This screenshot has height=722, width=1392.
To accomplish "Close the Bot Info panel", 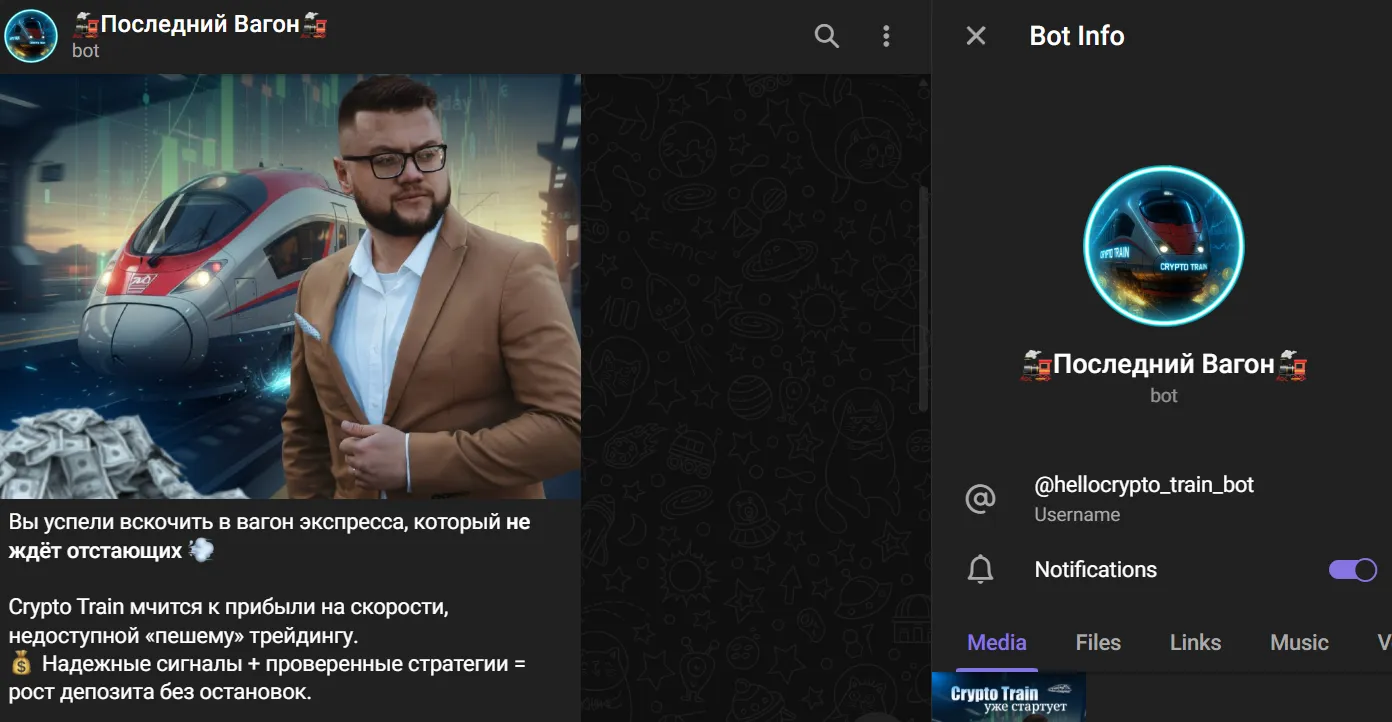I will tap(976, 36).
